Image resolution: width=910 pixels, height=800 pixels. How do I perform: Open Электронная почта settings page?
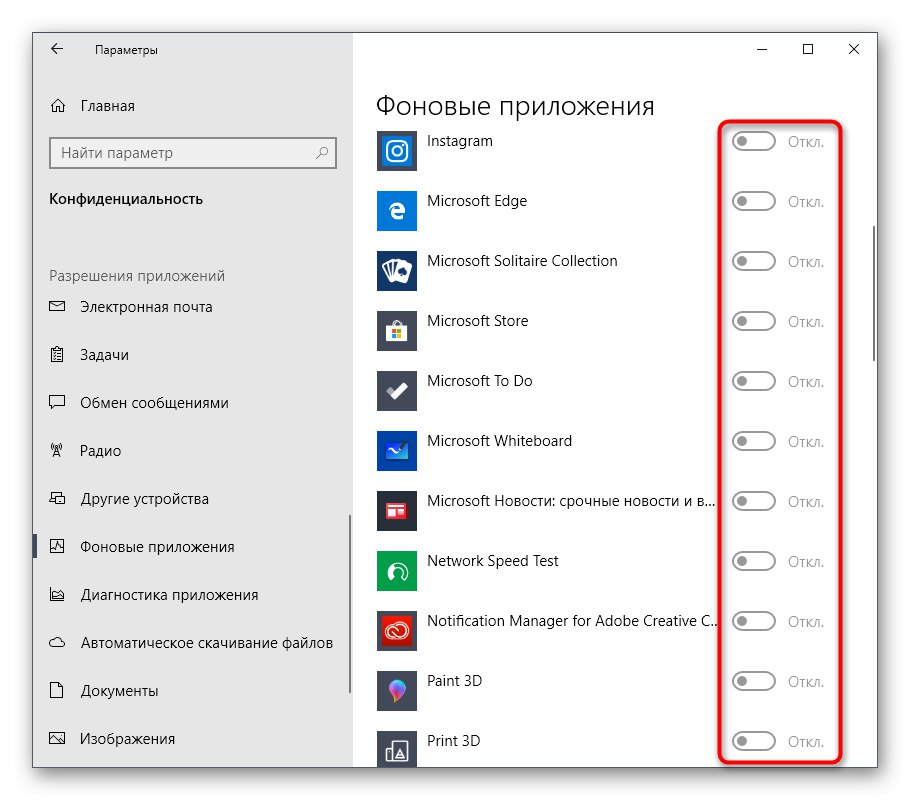[193, 307]
